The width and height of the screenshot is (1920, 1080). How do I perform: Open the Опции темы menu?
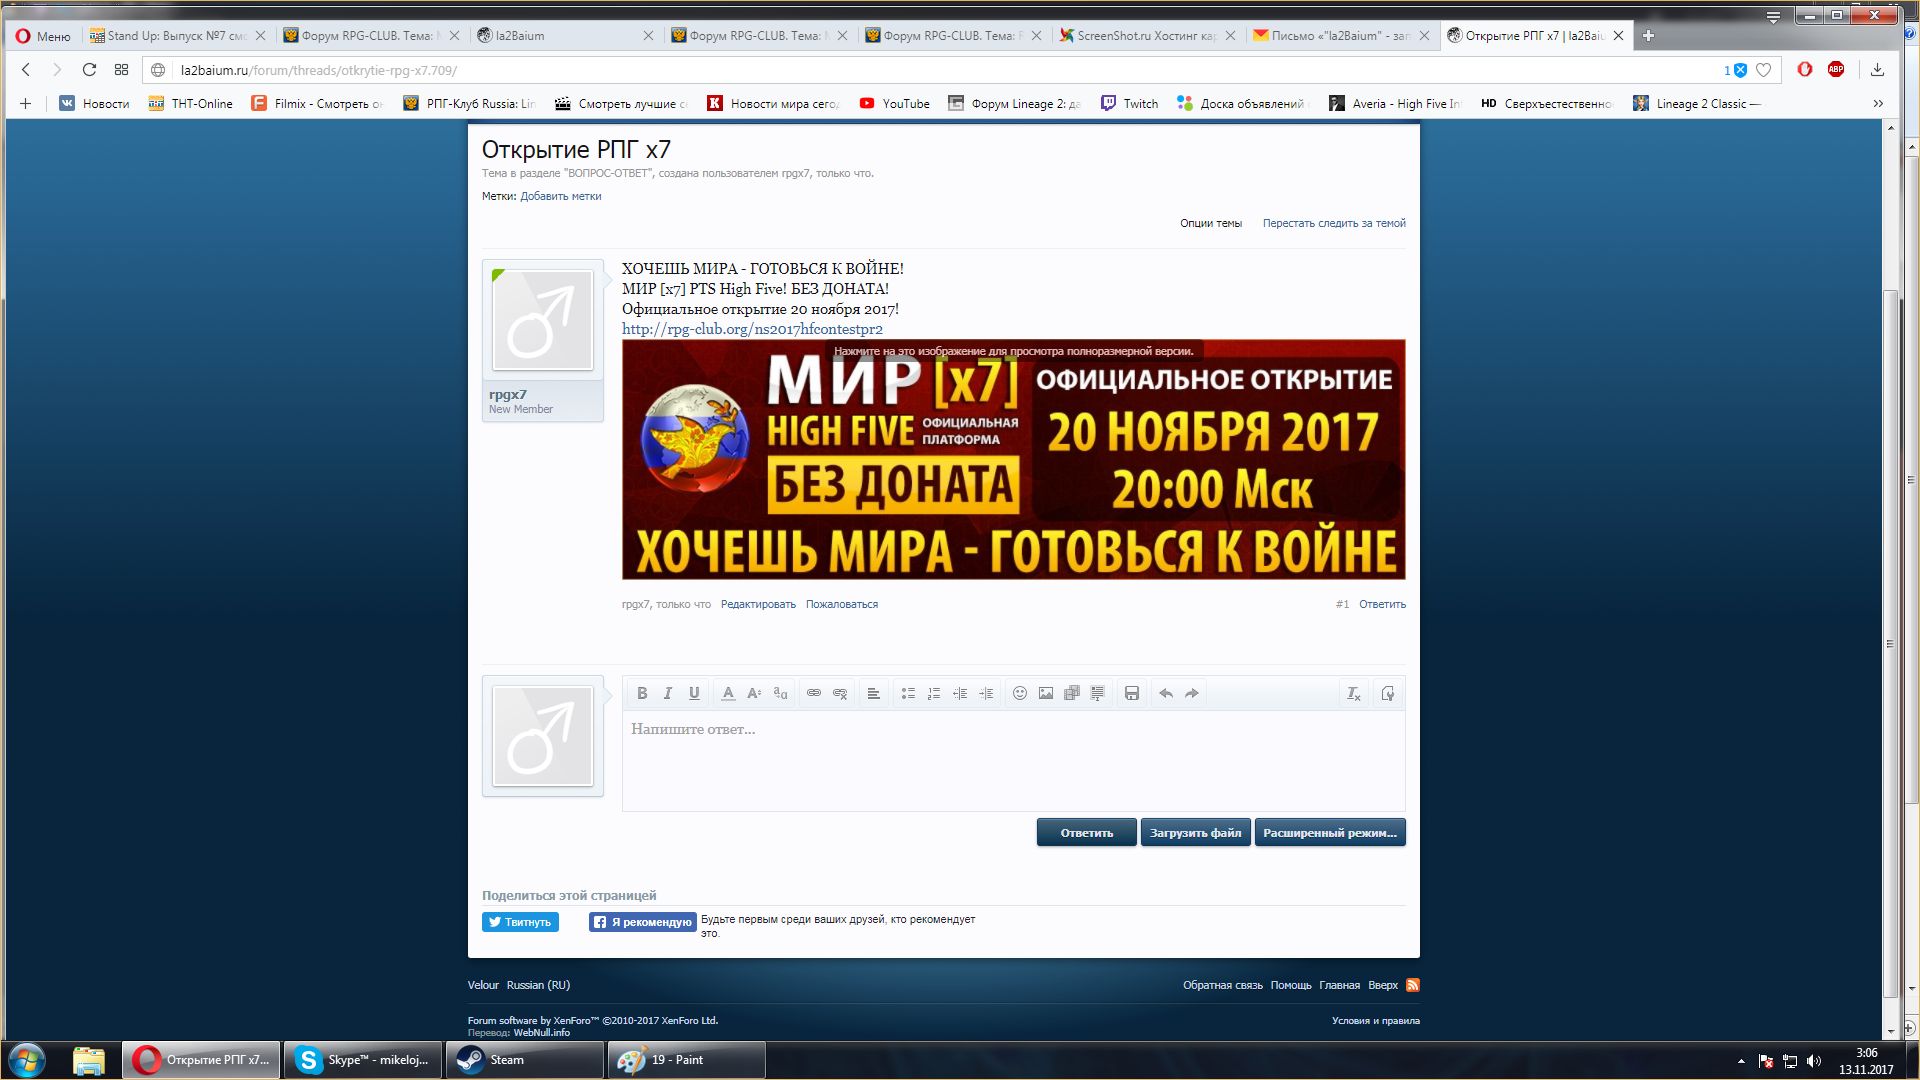click(x=1210, y=223)
